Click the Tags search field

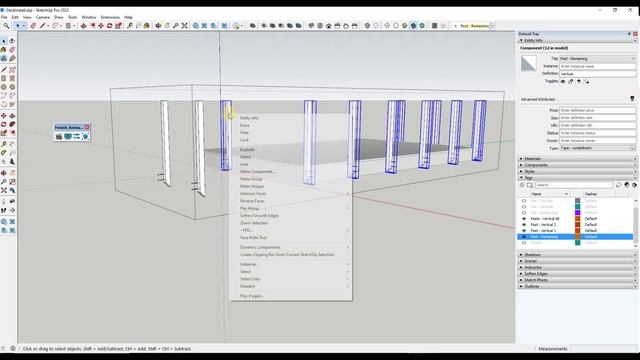(x=574, y=185)
